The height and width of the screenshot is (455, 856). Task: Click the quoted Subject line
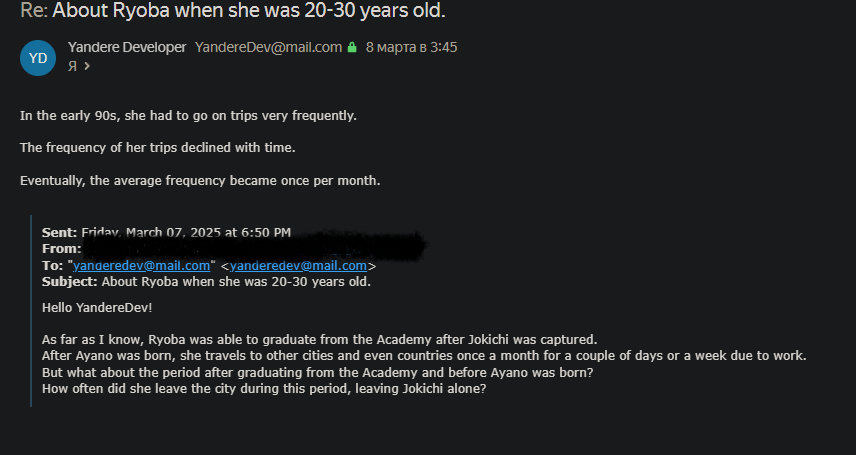[x=206, y=281]
